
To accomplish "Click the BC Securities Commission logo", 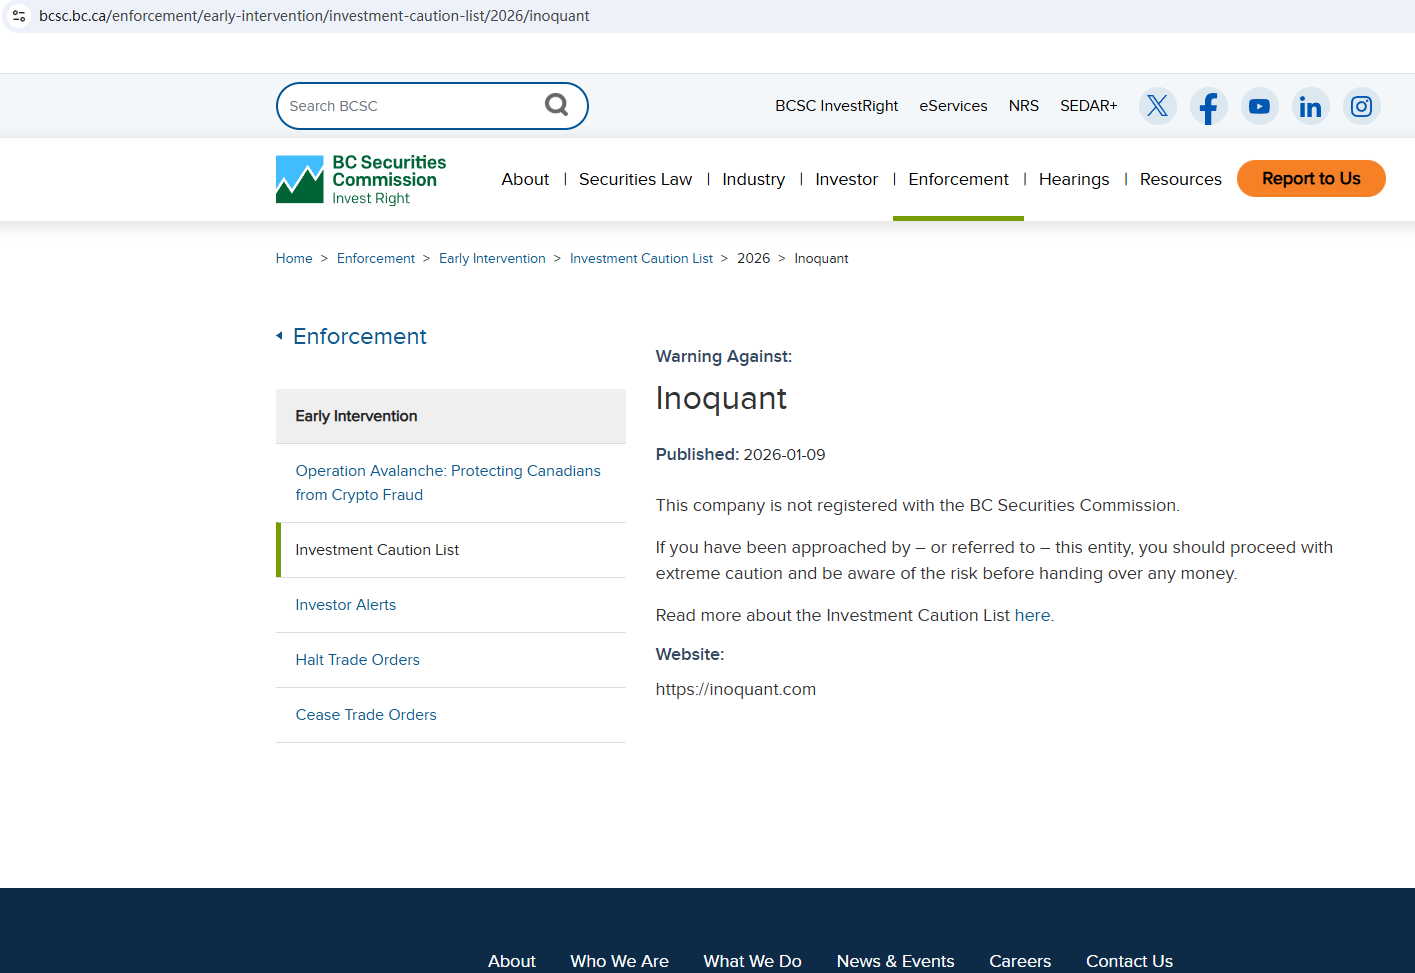I will (361, 180).
